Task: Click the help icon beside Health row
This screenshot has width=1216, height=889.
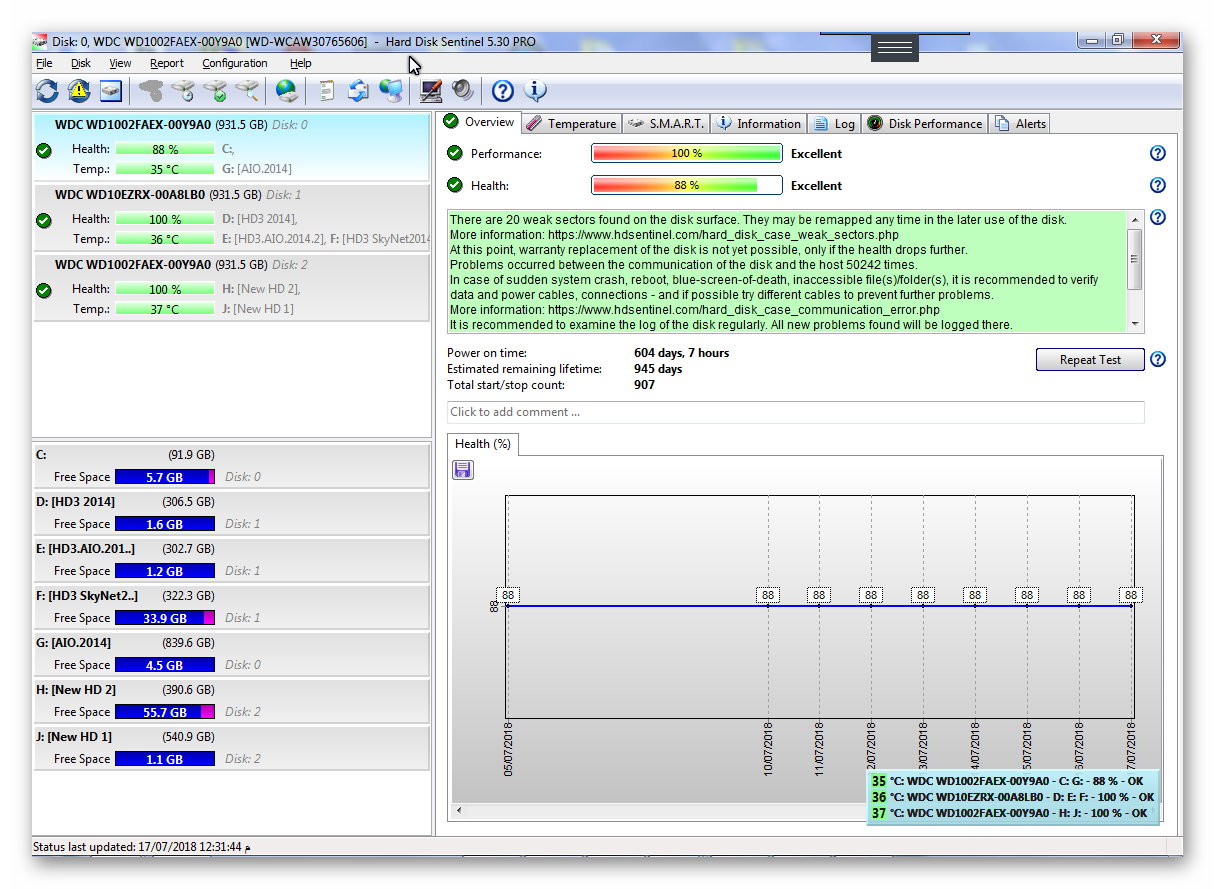Action: [x=1158, y=185]
